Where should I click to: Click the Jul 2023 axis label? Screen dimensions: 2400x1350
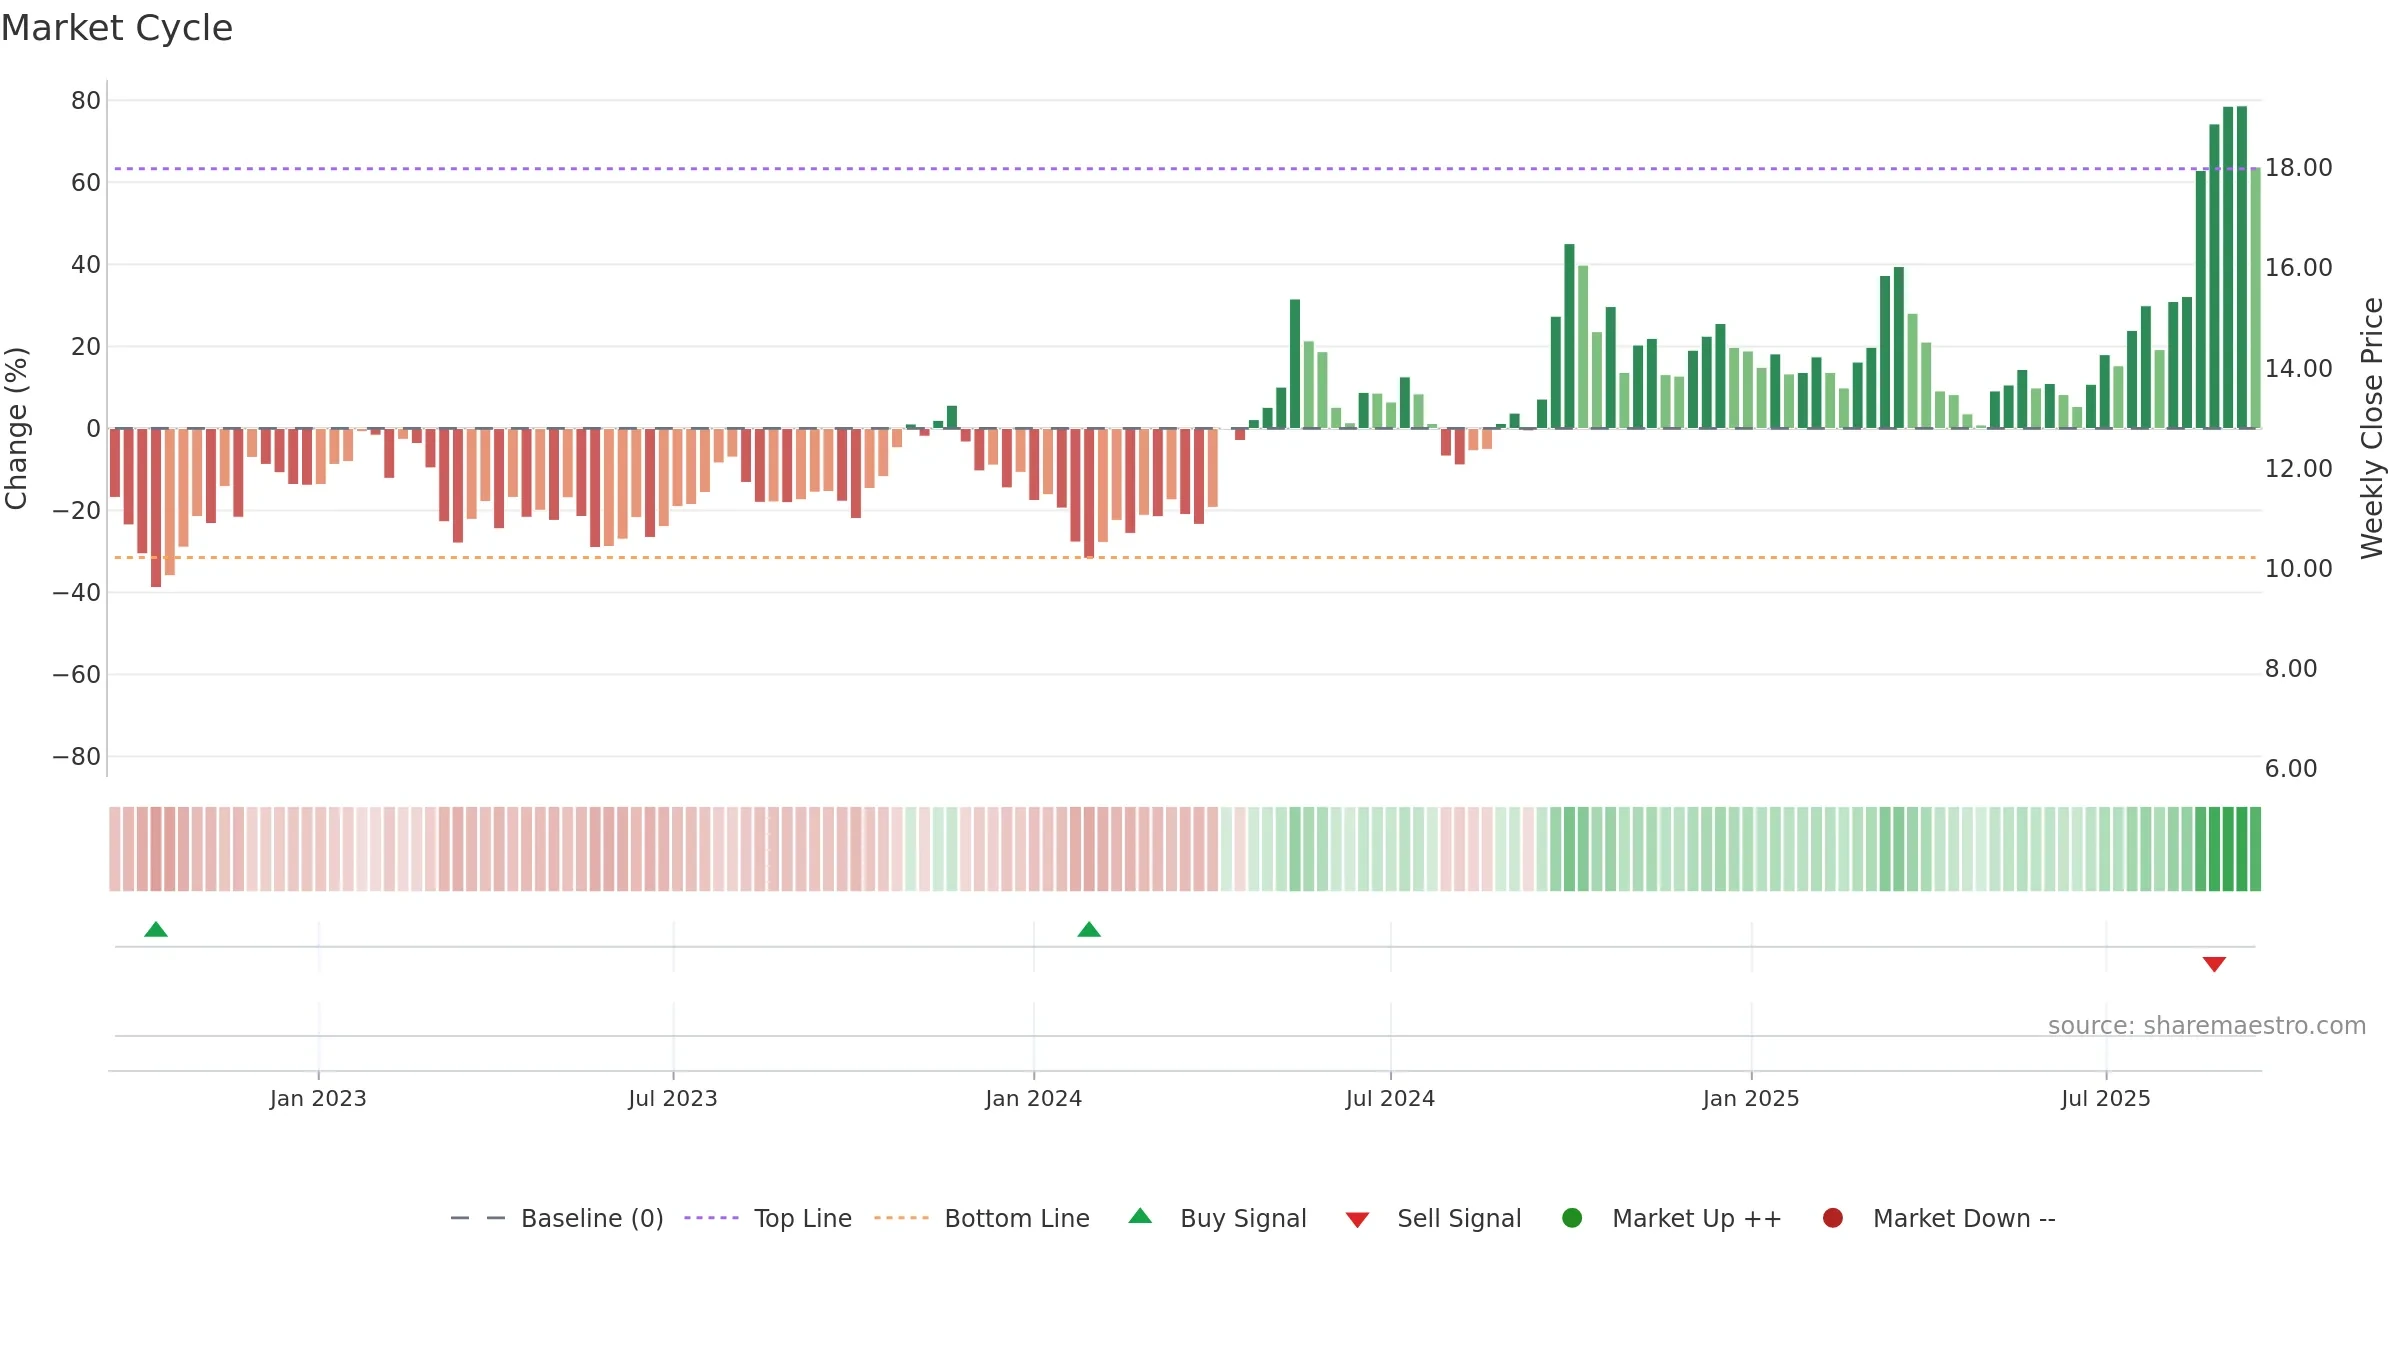pos(673,1099)
